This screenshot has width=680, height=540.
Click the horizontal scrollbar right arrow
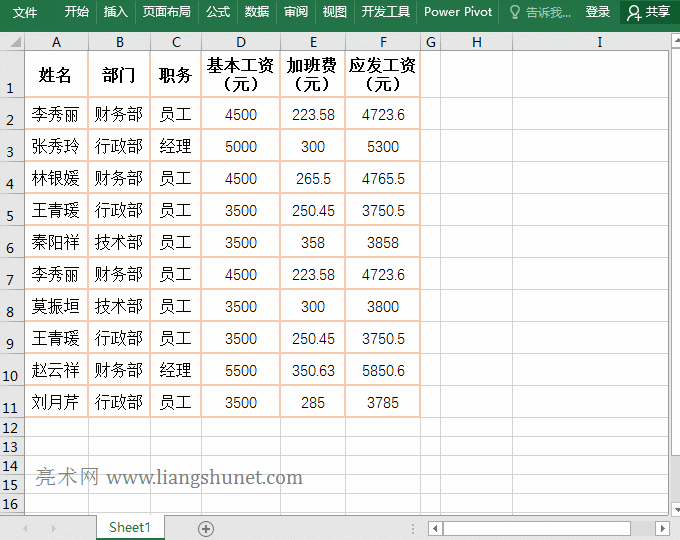[x=662, y=528]
